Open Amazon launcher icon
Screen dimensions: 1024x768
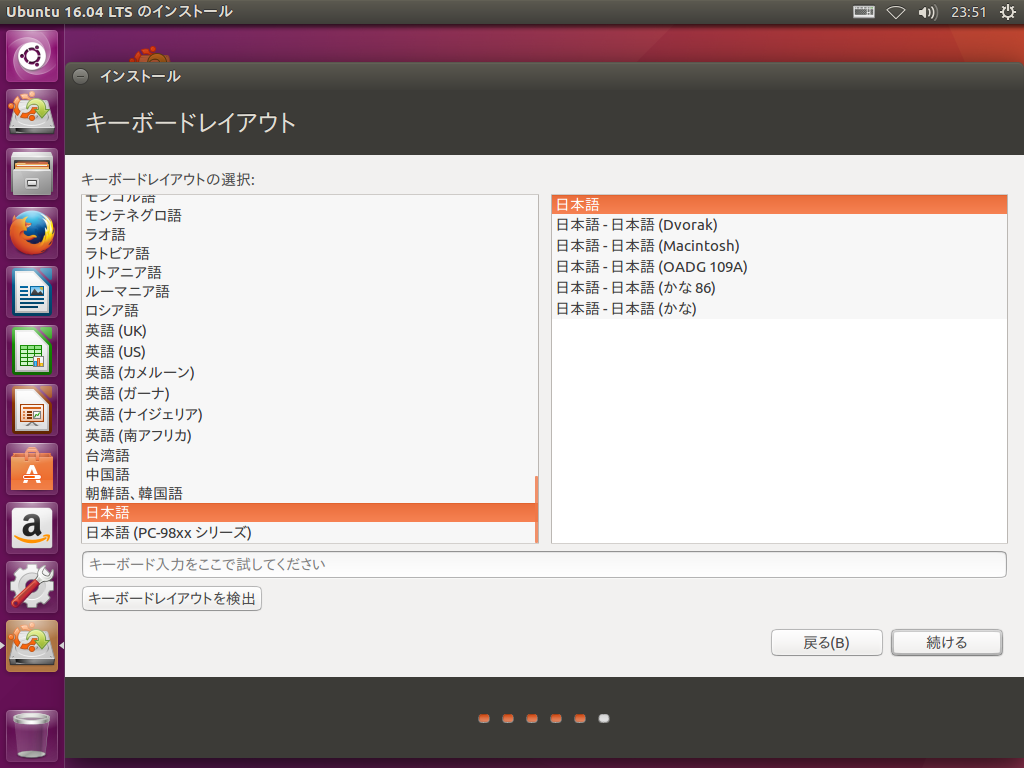[32, 528]
